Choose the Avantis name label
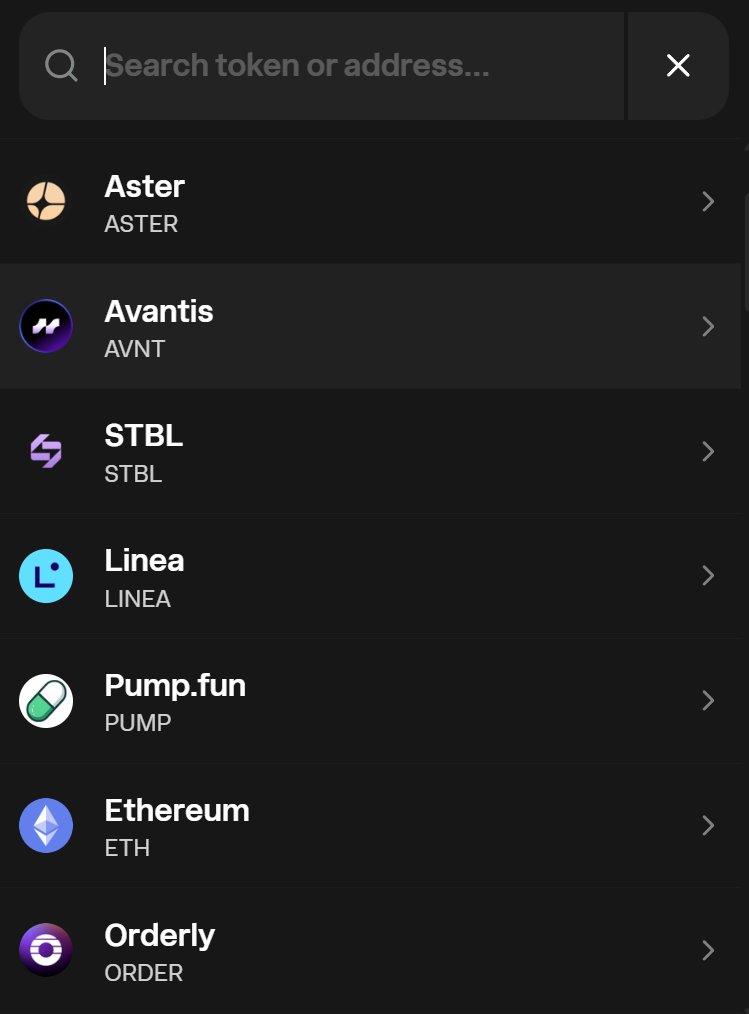Viewport: 749px width, 1014px height. coord(159,312)
